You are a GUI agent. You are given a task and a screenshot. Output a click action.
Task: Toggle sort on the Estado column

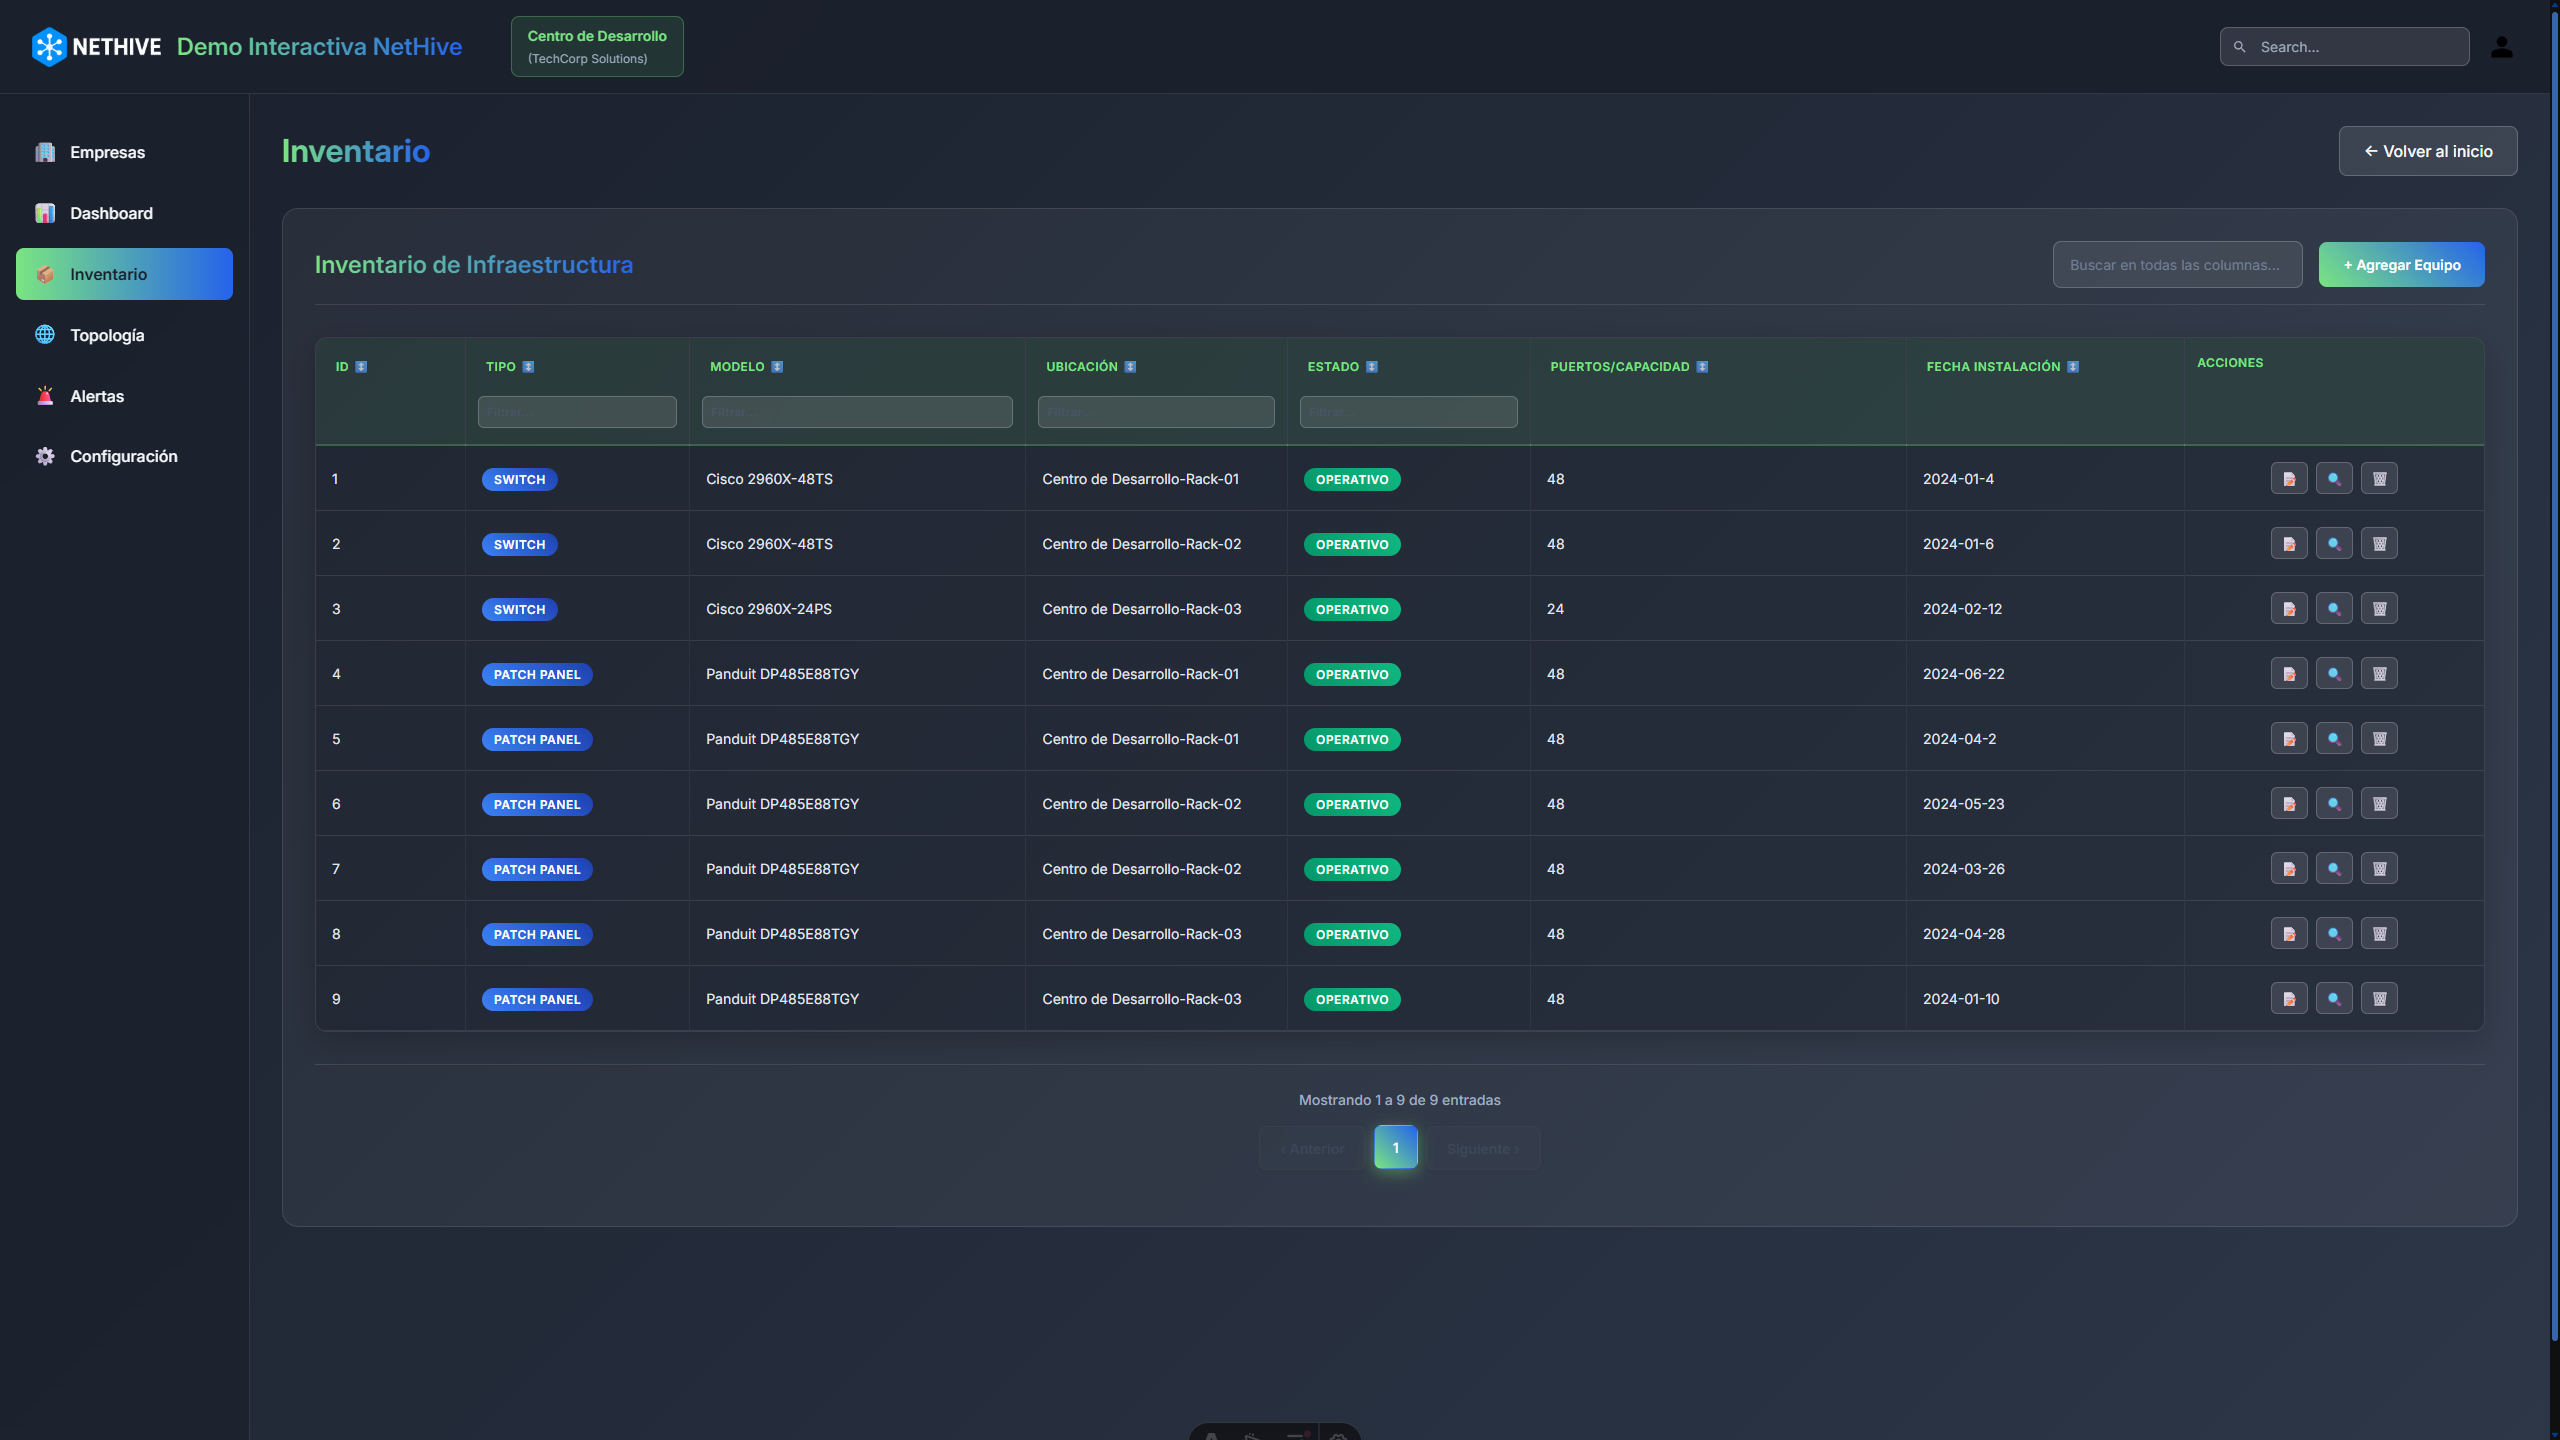(x=1371, y=367)
